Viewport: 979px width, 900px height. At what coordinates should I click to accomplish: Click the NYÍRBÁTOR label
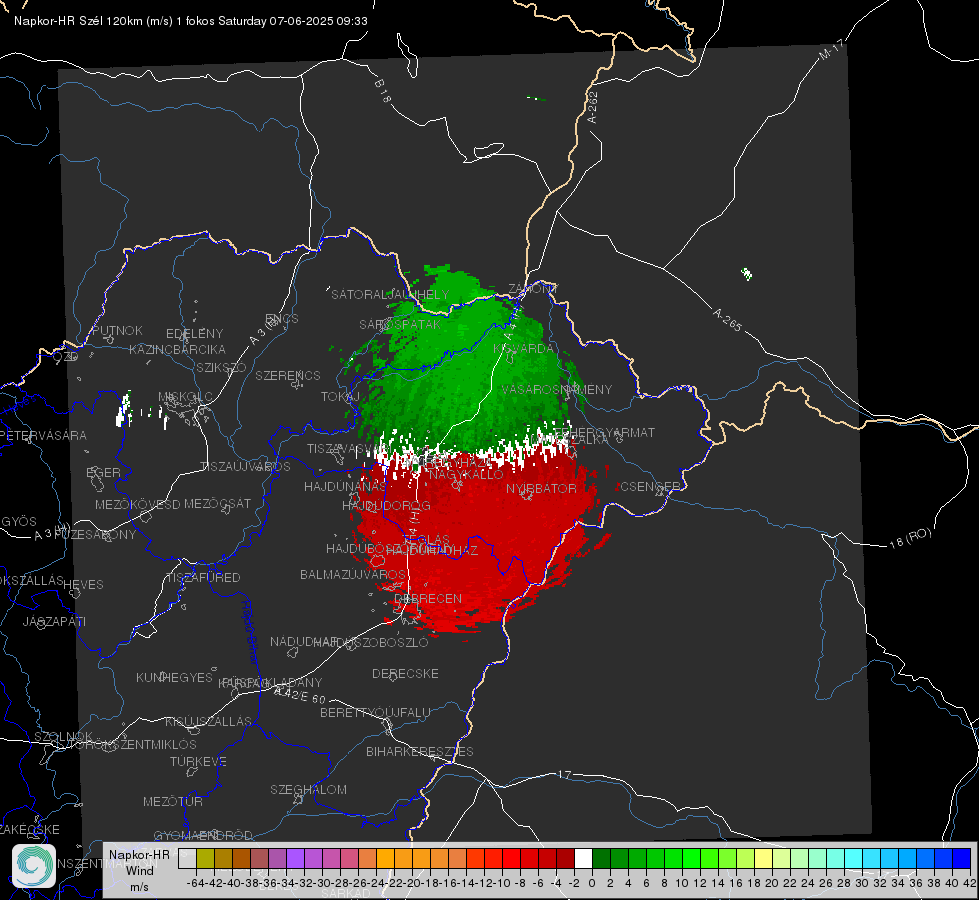(541, 488)
